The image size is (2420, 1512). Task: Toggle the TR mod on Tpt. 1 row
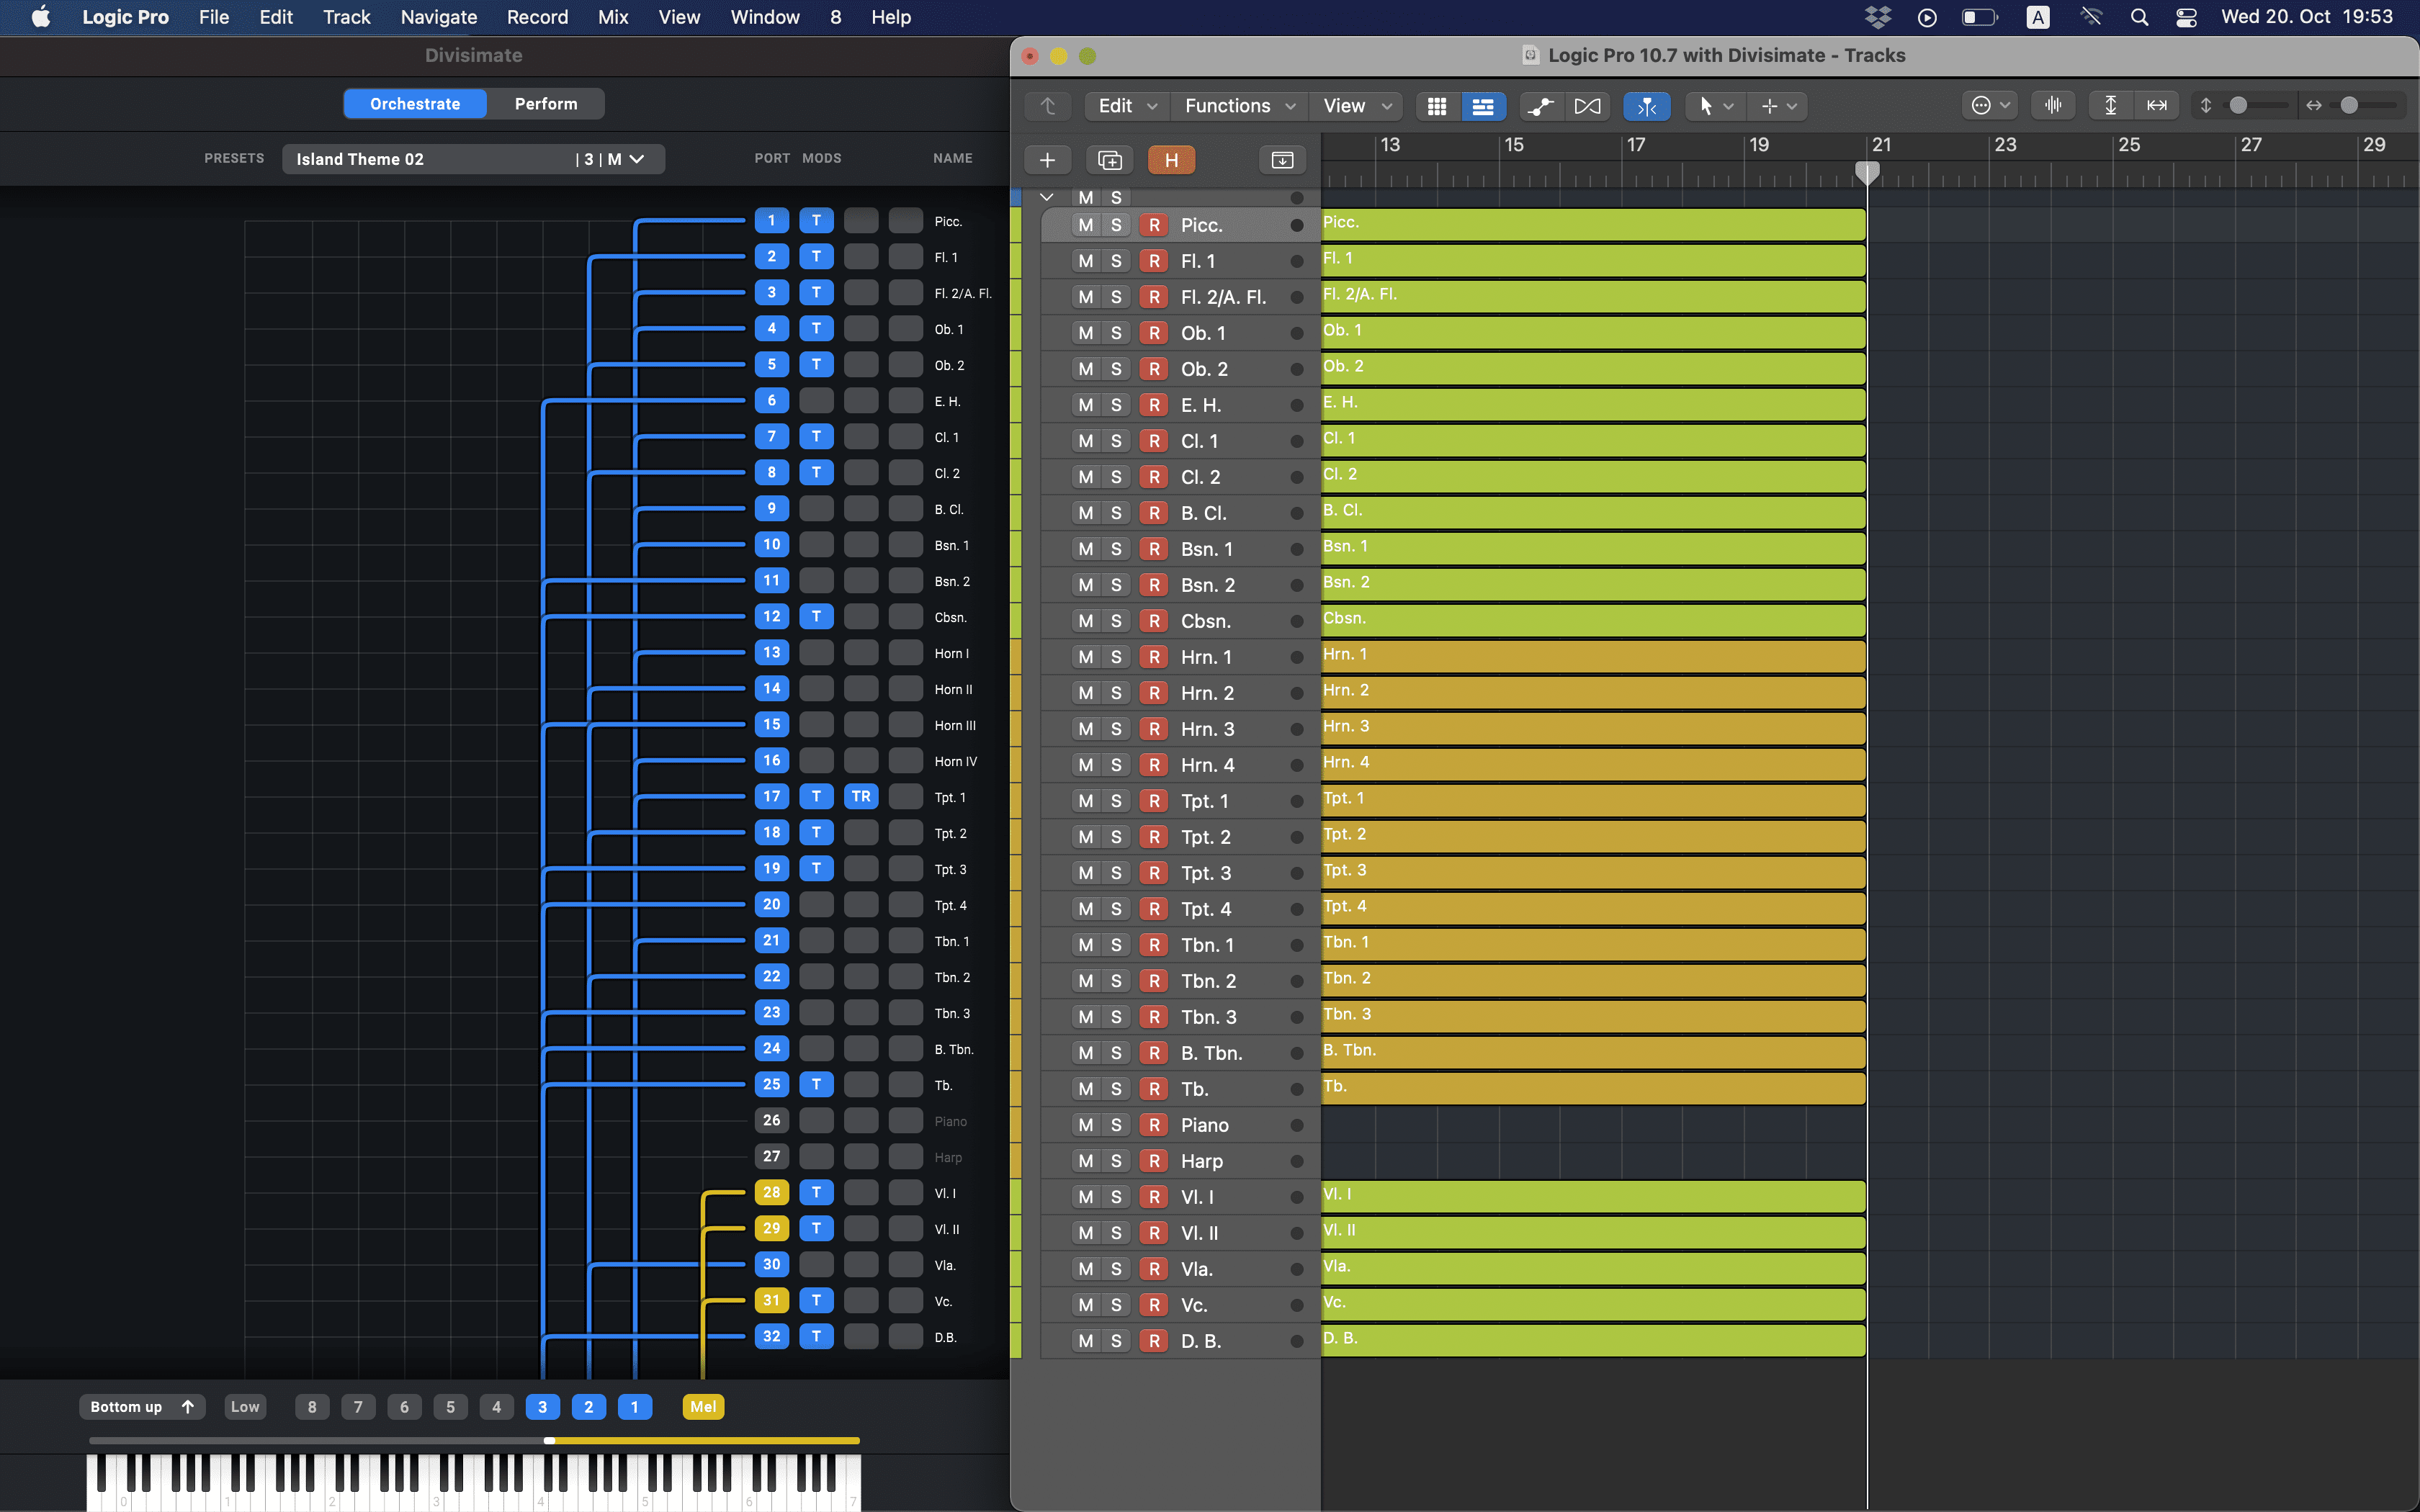point(861,797)
